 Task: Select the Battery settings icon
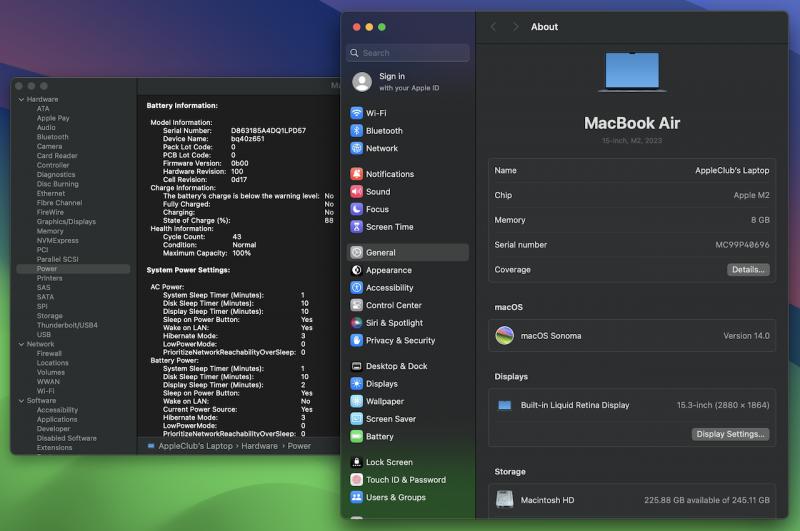357,436
